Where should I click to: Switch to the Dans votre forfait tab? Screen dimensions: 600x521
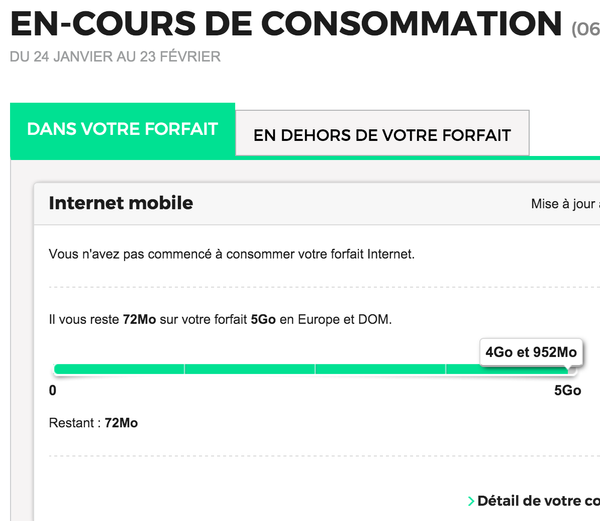(122, 131)
